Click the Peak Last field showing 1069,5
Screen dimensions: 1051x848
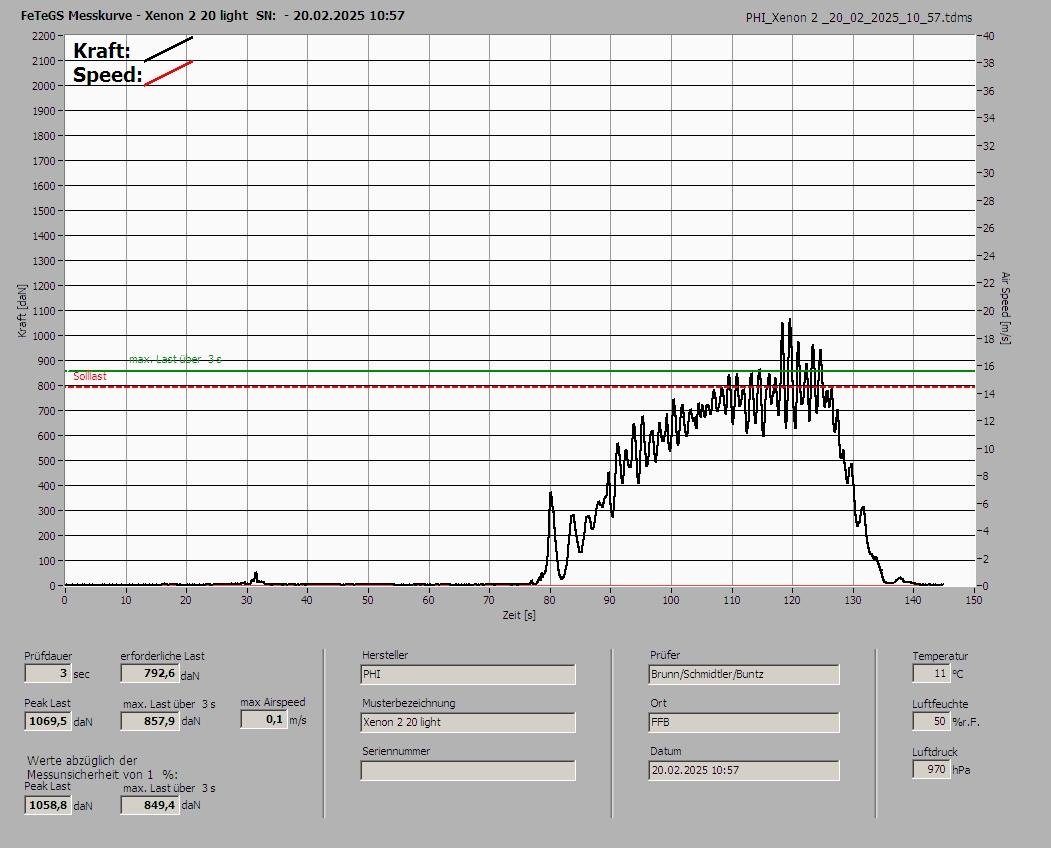[x=48, y=721]
